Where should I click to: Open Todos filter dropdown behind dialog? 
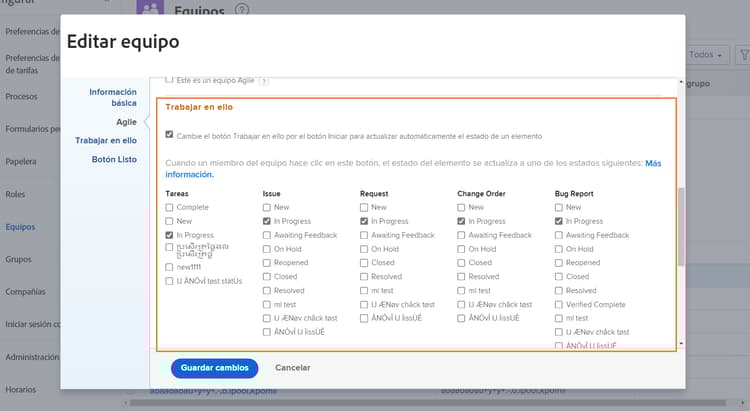pos(707,55)
